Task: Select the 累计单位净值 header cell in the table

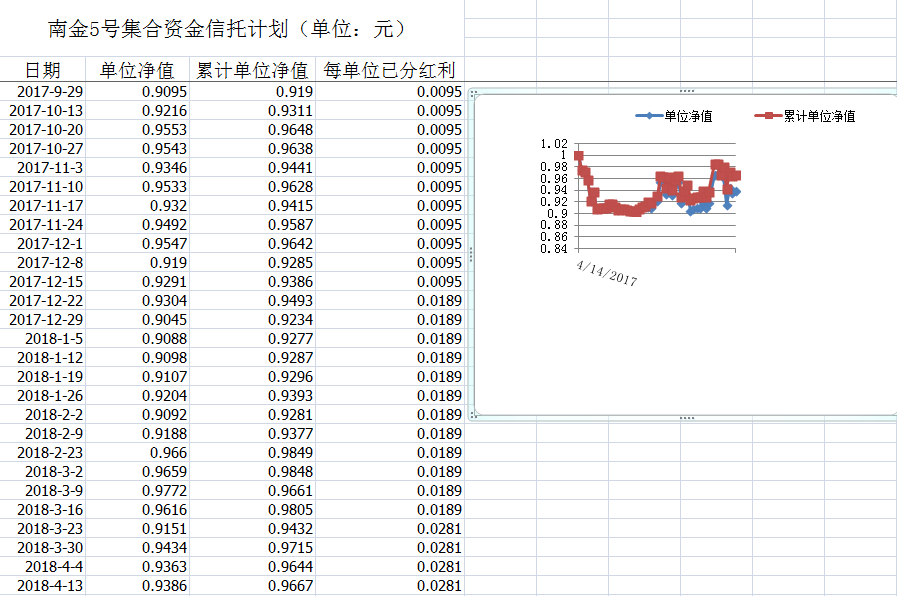Action: click(x=252, y=70)
